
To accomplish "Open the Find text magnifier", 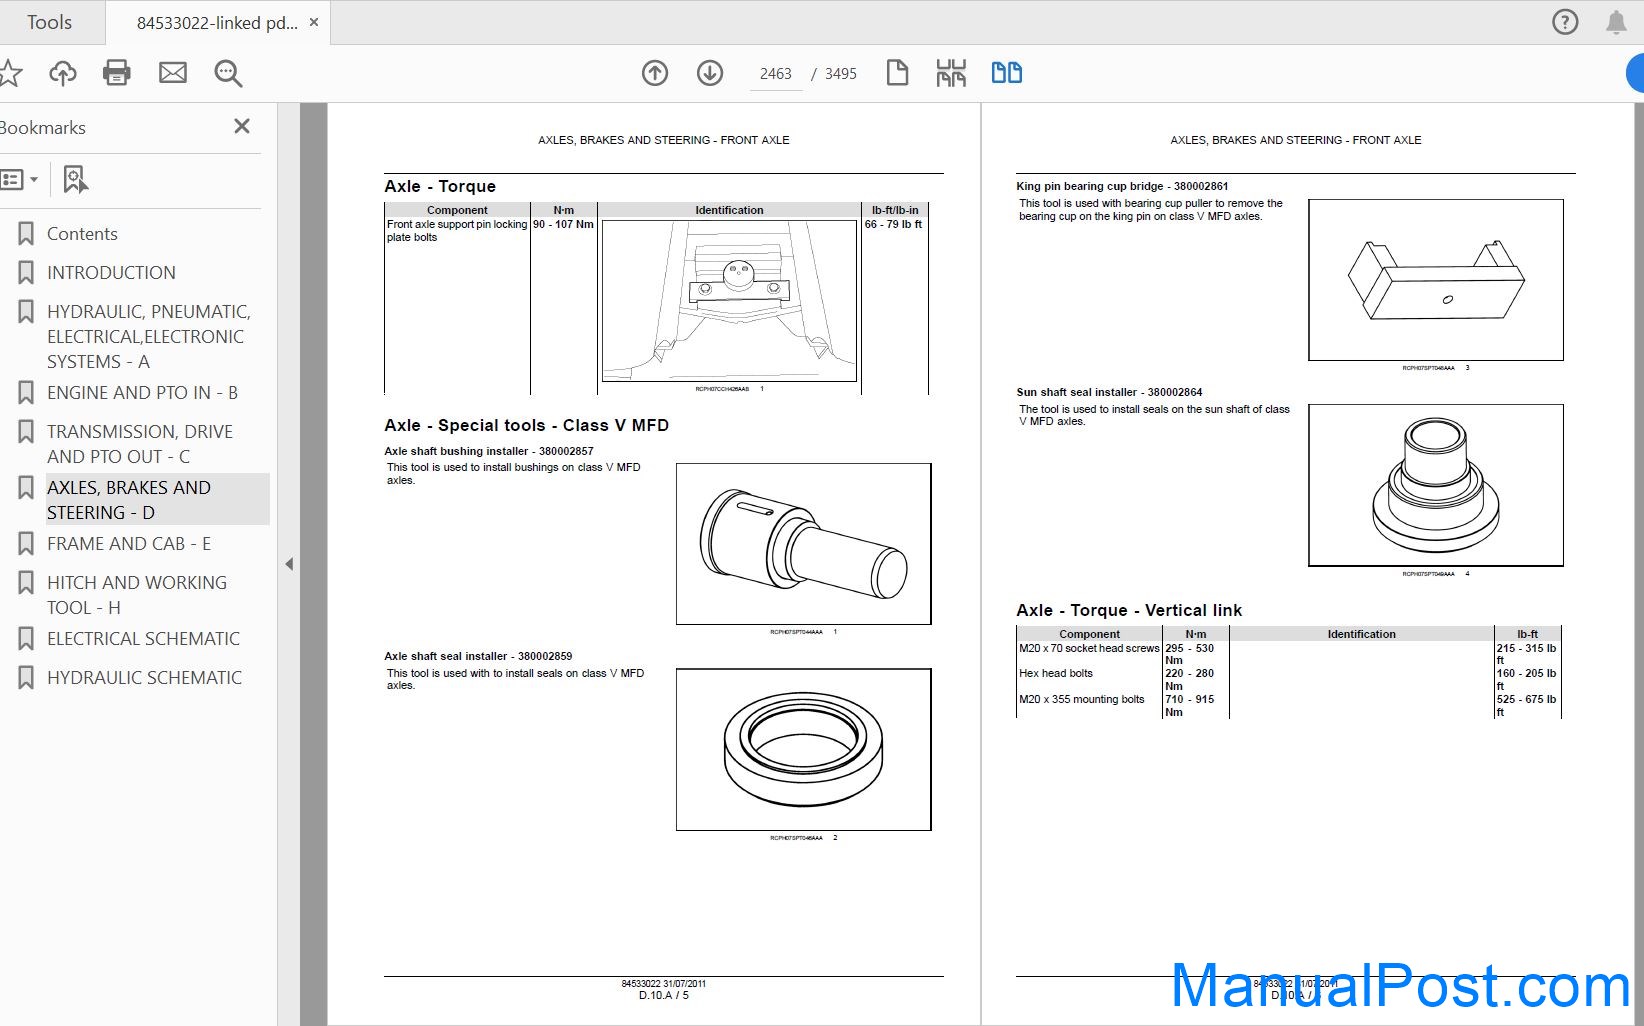I will (228, 73).
